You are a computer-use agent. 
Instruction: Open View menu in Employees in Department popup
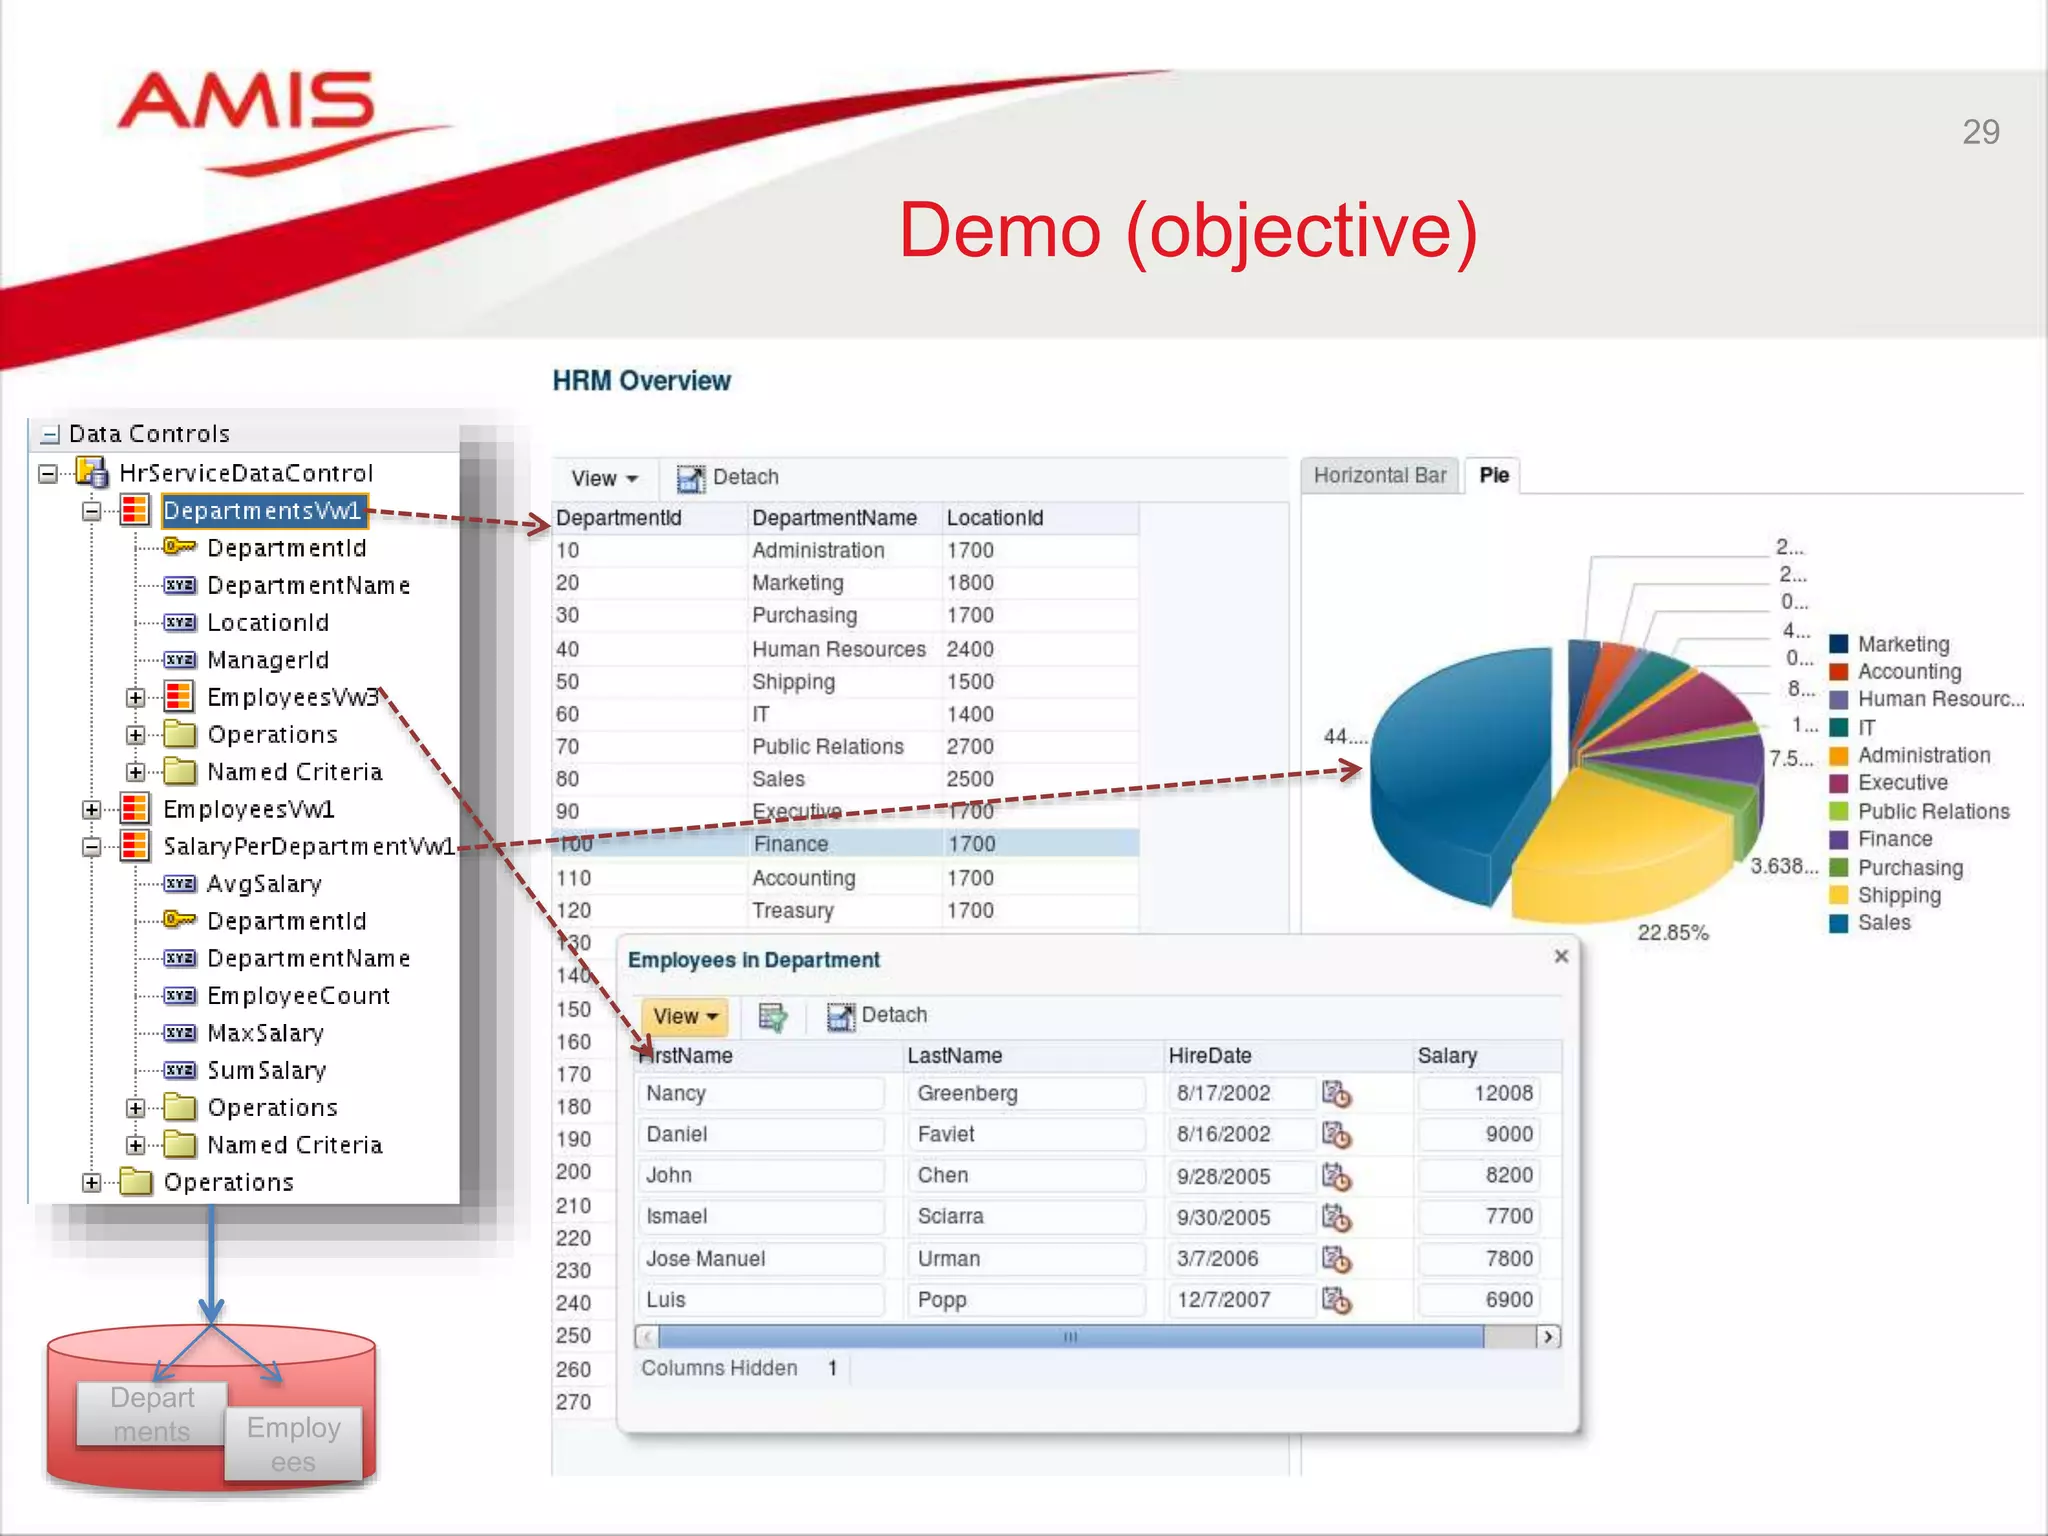(685, 1016)
